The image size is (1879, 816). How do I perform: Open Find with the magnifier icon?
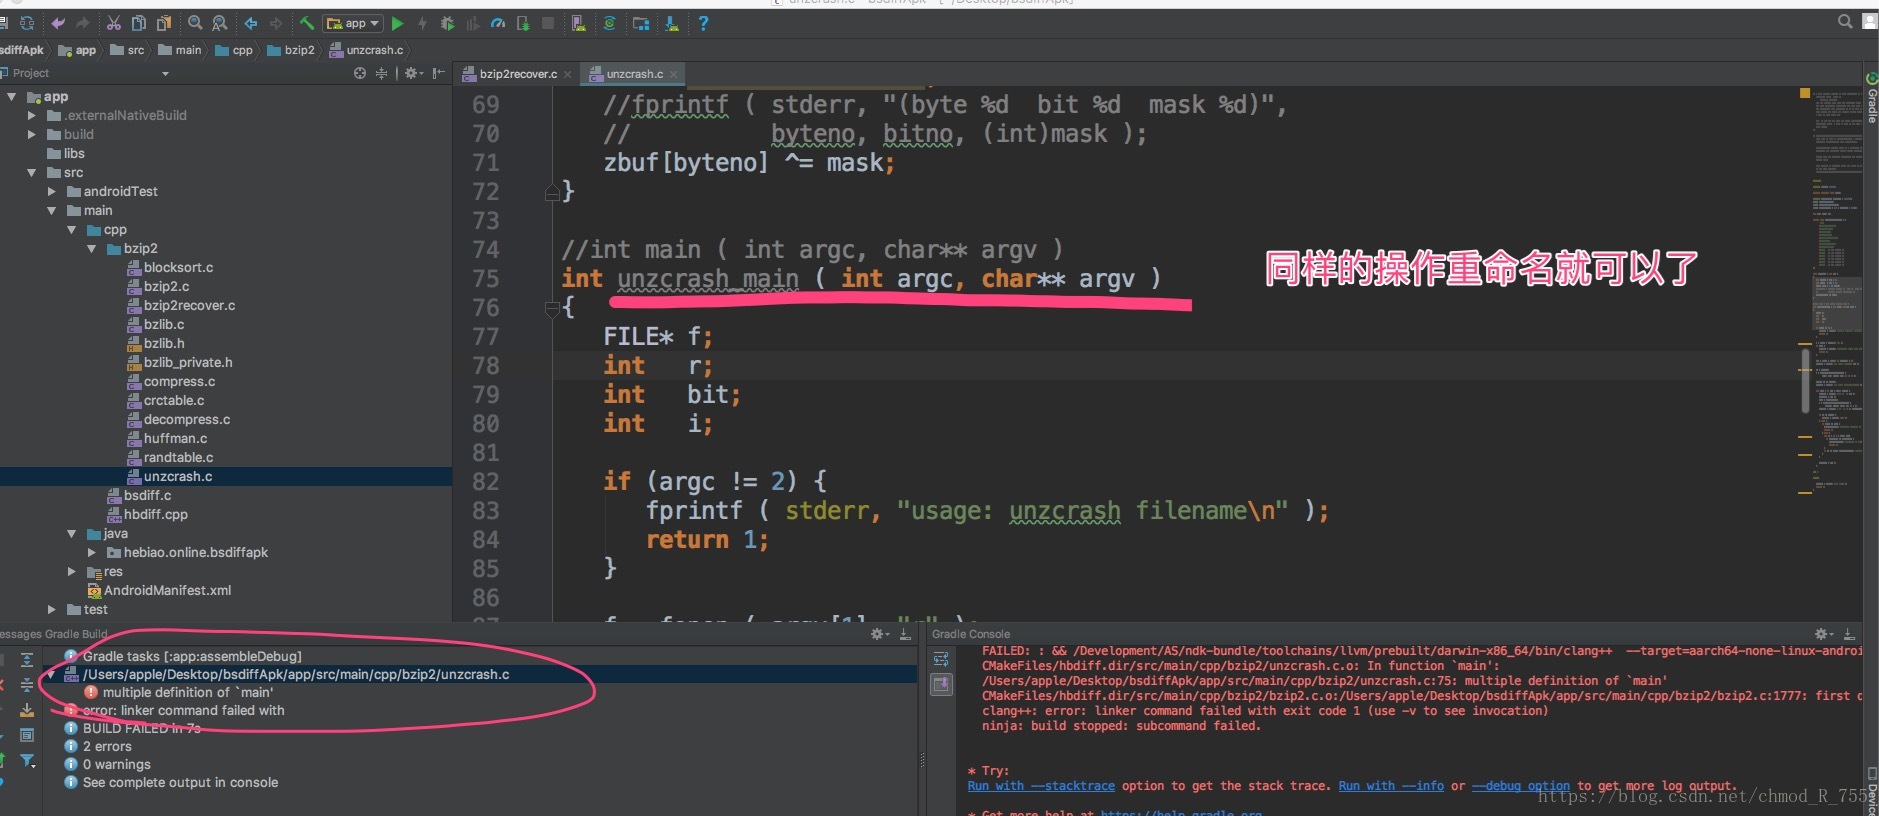pyautogui.click(x=195, y=23)
